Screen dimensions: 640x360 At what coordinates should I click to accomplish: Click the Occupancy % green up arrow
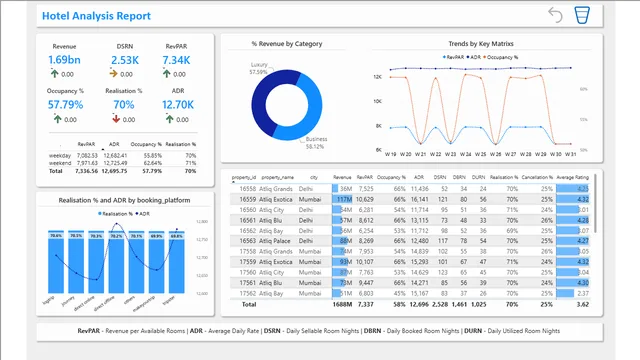(58, 119)
